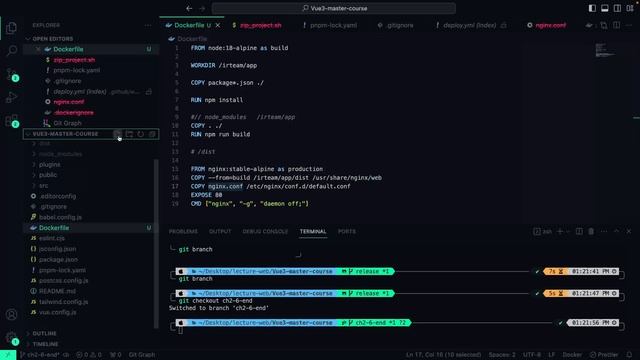Open the Explorer view in activity bar
The height and width of the screenshot is (360, 640).
(11, 27)
